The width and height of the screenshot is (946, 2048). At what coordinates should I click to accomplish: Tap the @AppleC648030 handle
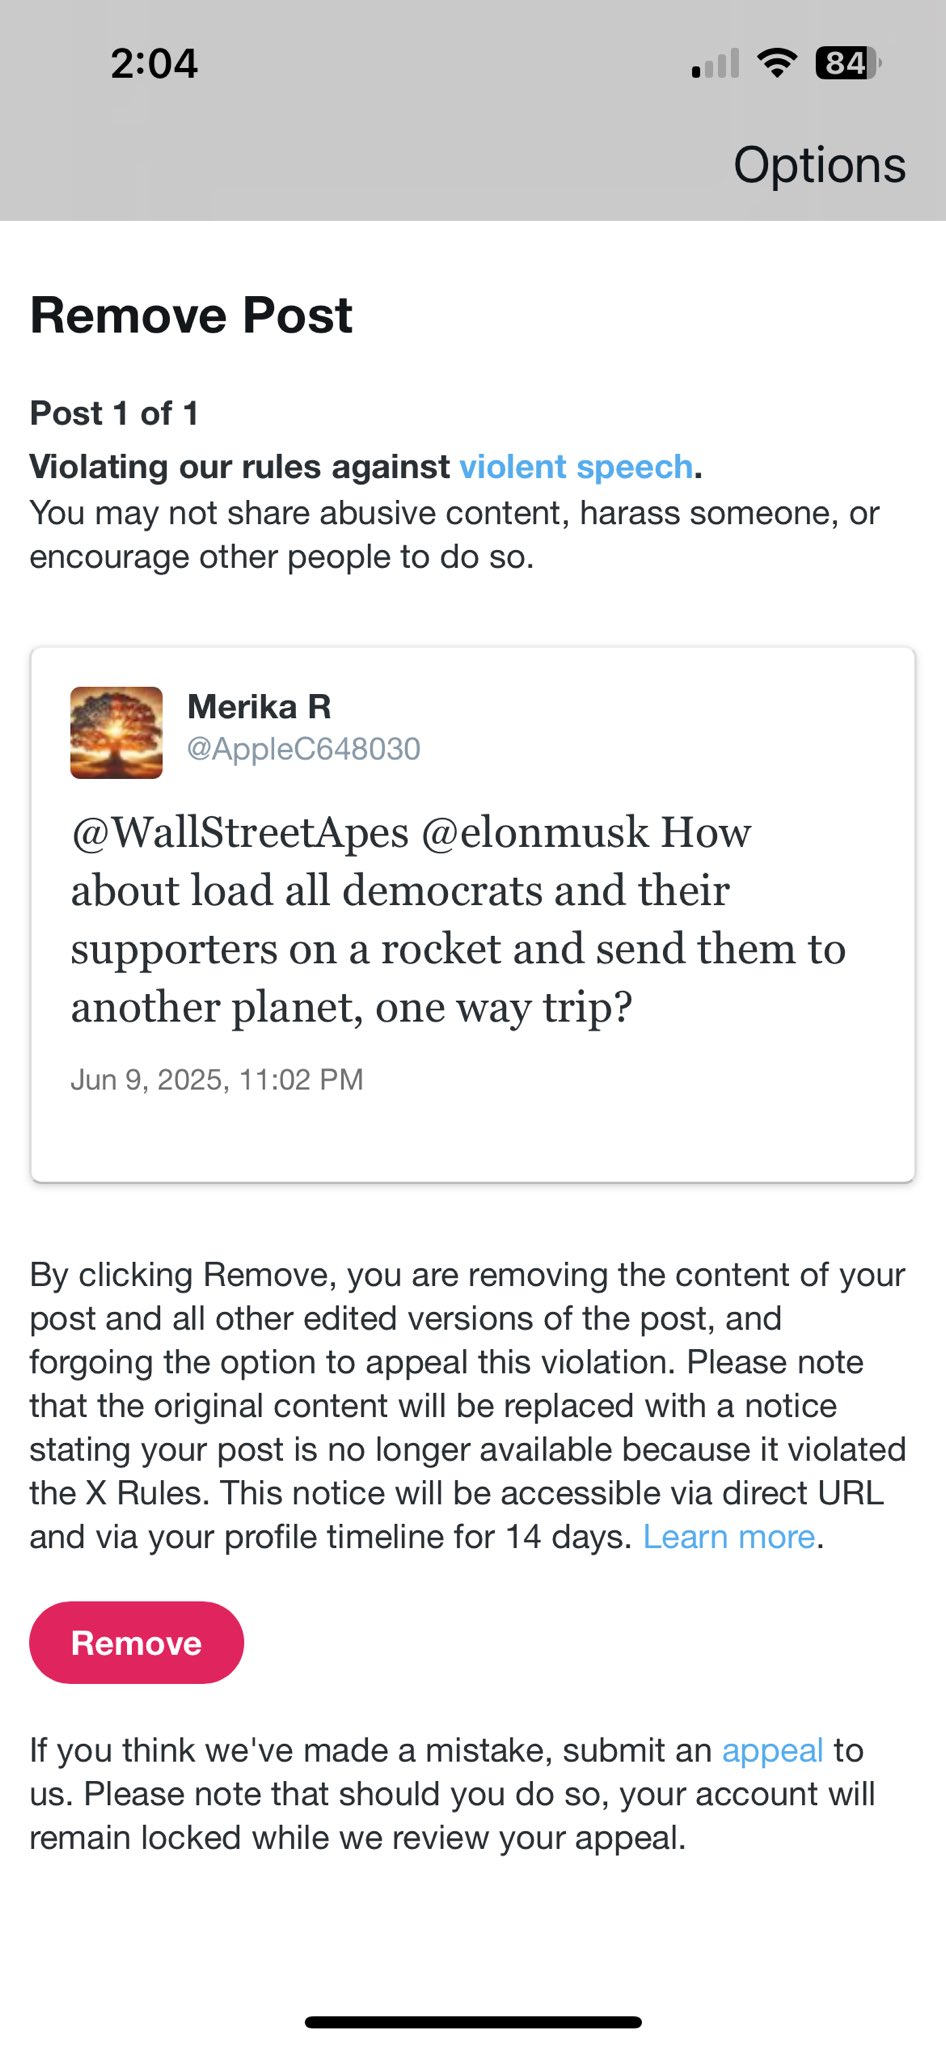(303, 749)
